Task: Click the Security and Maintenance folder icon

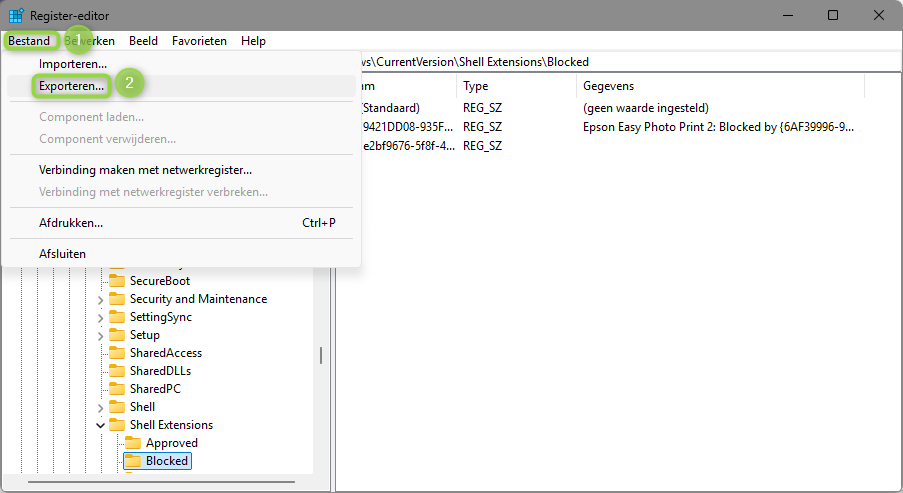Action: click(x=117, y=299)
